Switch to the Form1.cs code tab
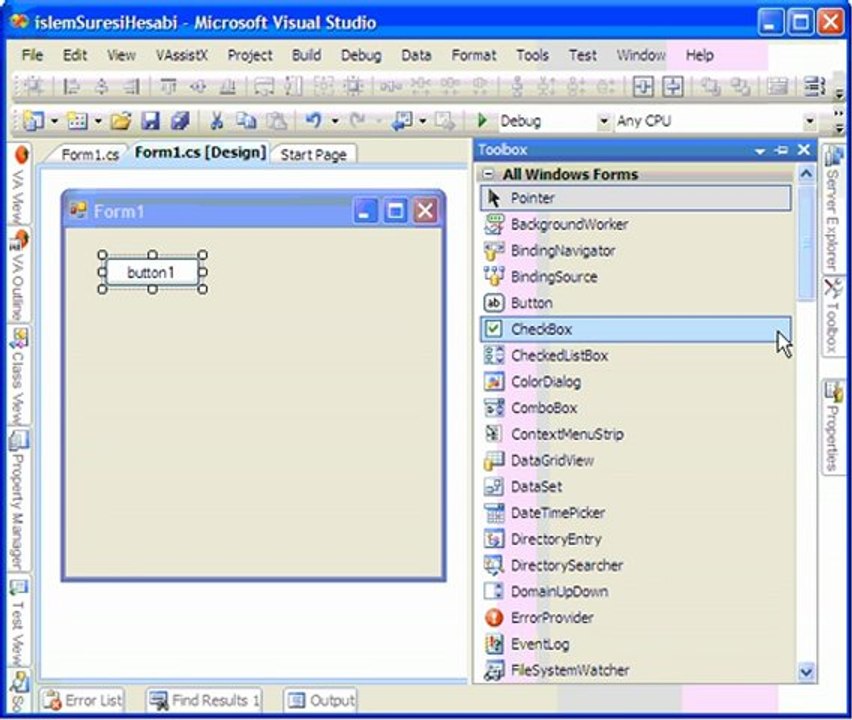Screen dimensions: 852x720 pos(90,155)
